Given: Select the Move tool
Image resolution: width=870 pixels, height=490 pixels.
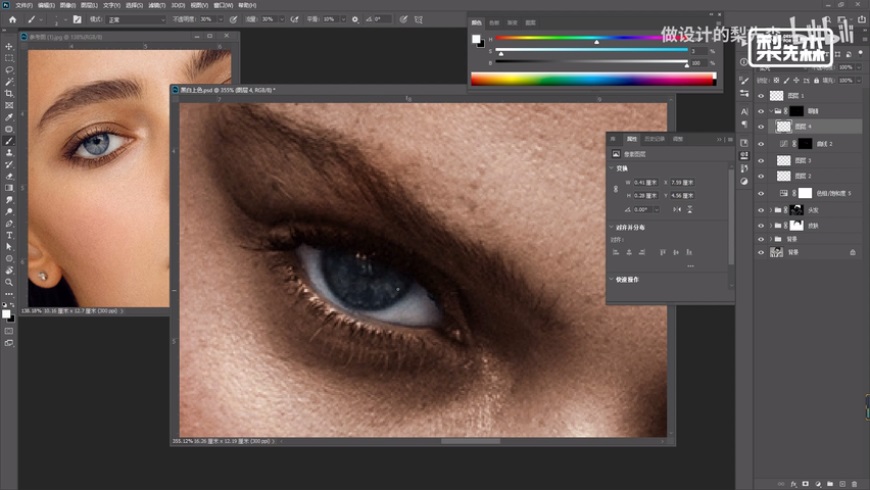Looking at the screenshot, I should [x=9, y=46].
